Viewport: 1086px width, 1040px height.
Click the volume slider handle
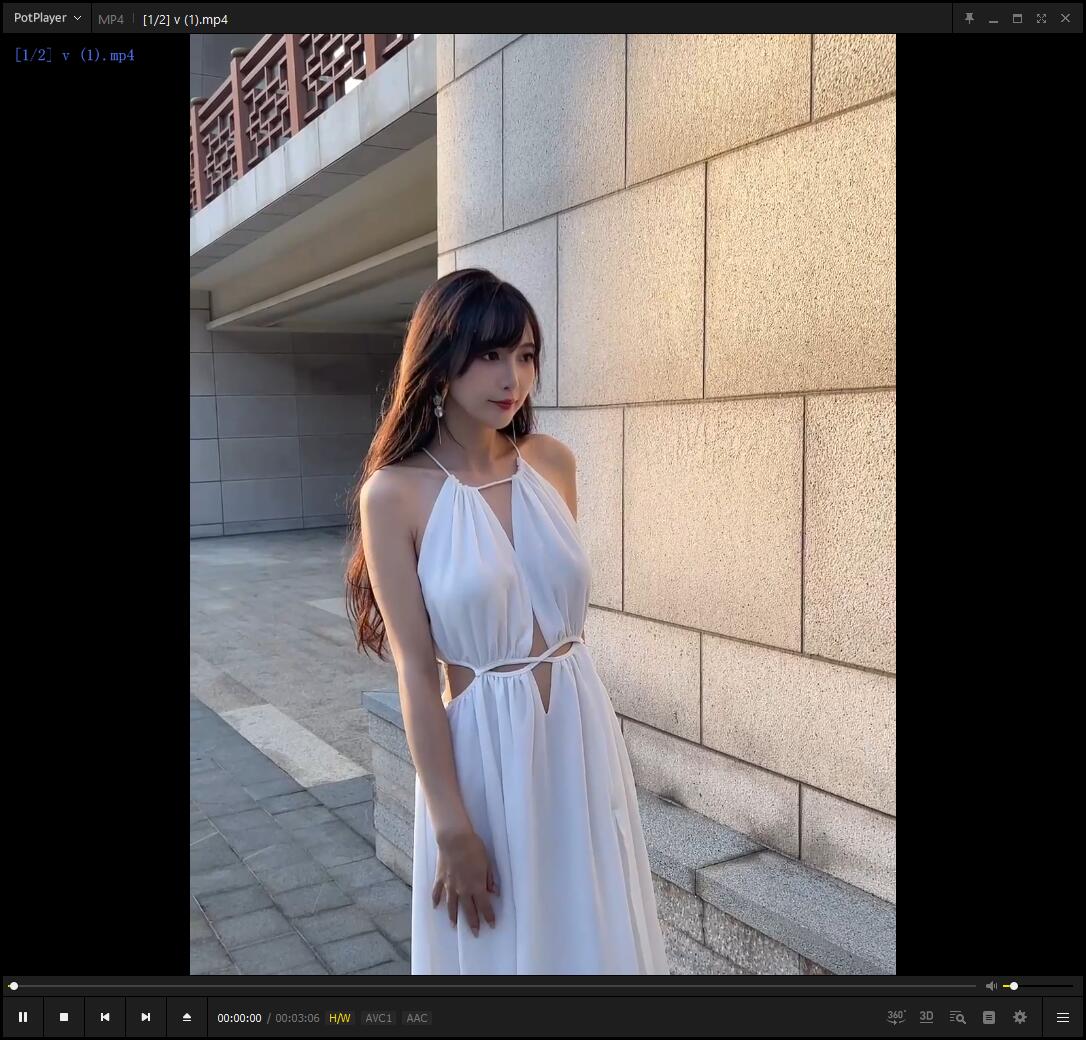click(1014, 985)
